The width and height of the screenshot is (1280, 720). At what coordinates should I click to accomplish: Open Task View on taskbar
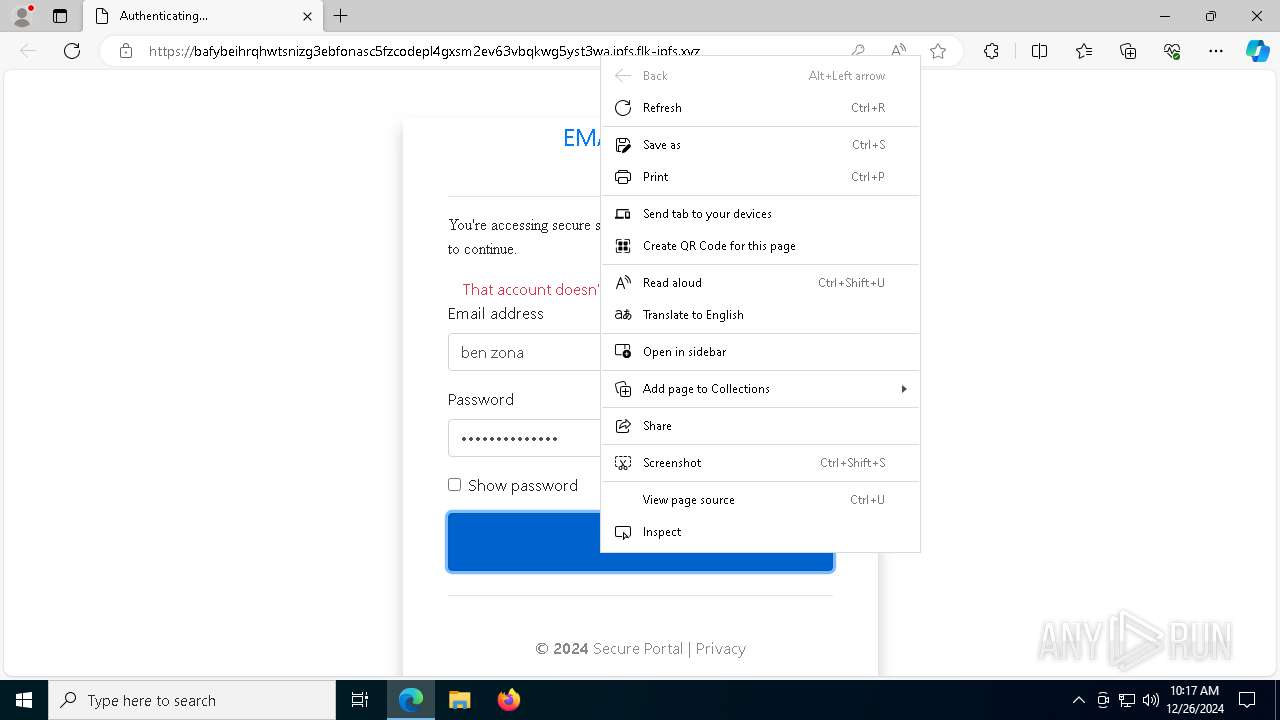[360, 700]
